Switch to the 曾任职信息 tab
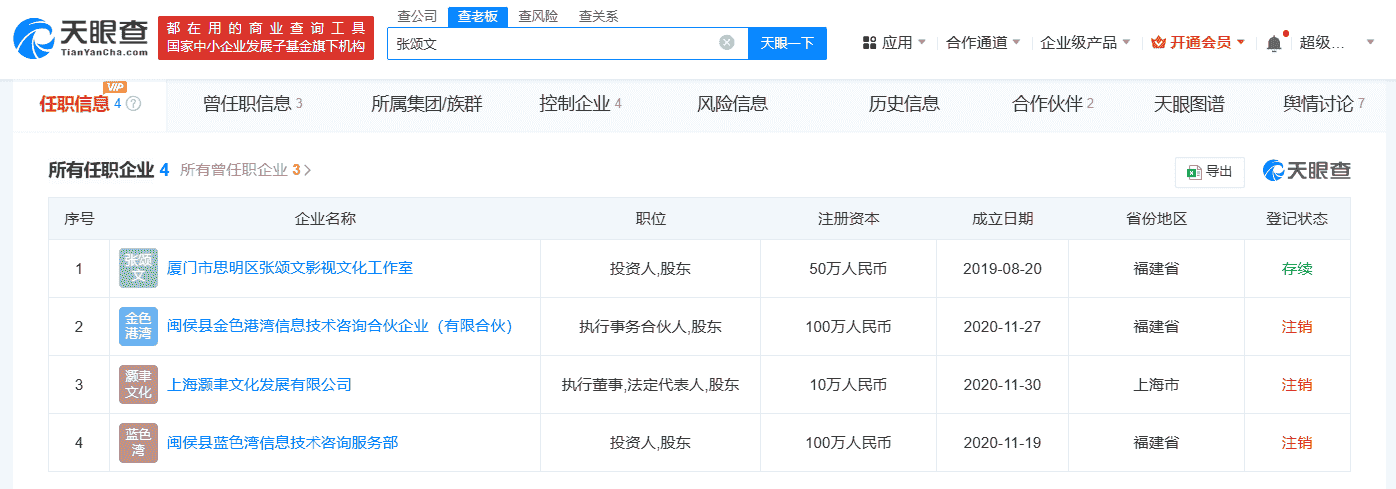1396x489 pixels. click(252, 104)
